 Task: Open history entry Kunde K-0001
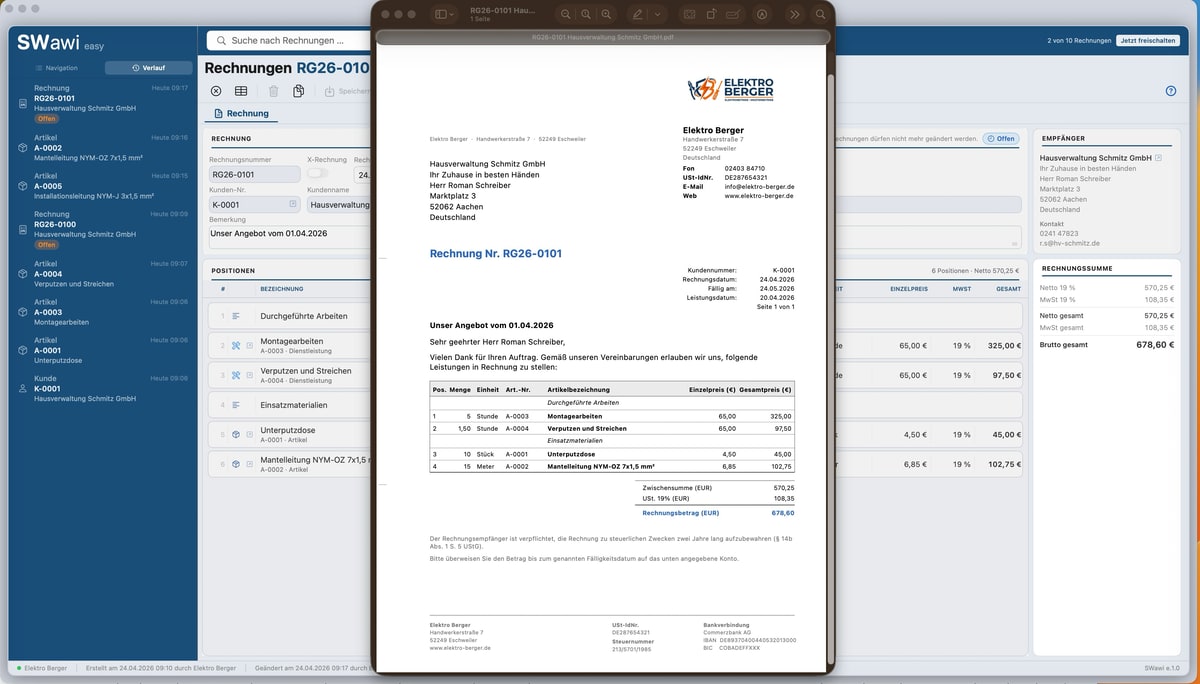click(x=102, y=388)
